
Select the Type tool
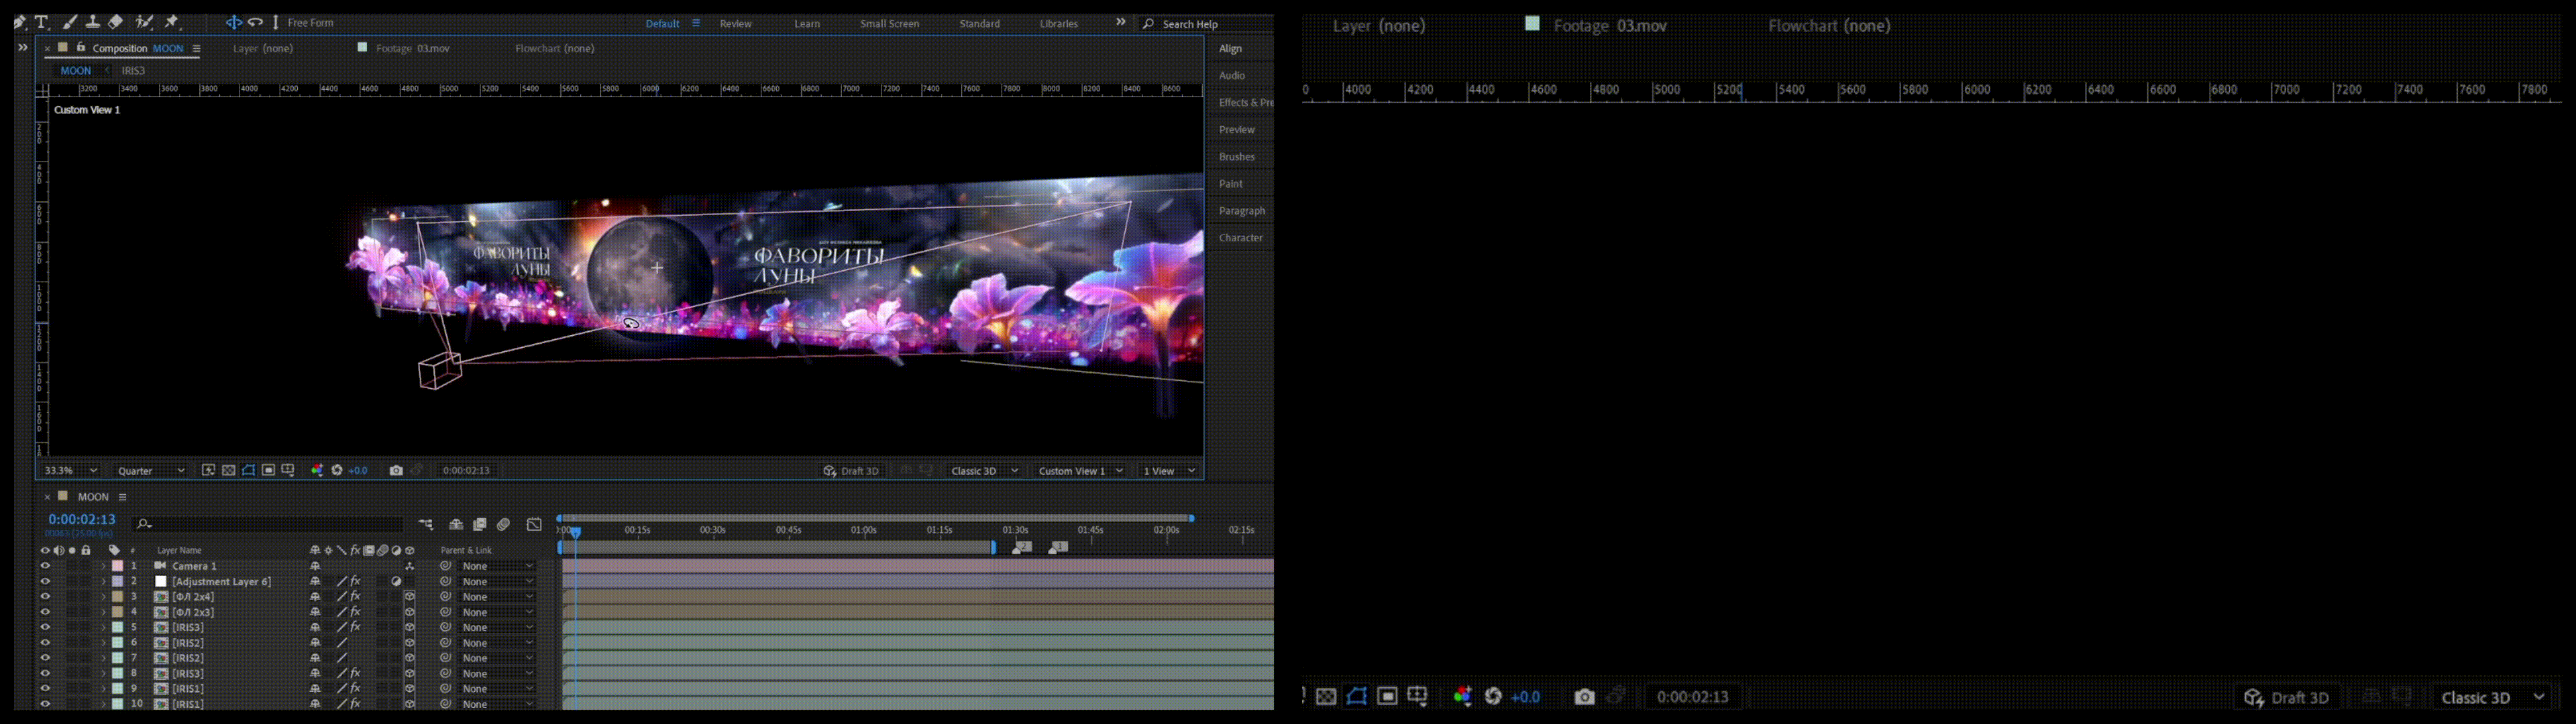pyautogui.click(x=42, y=22)
